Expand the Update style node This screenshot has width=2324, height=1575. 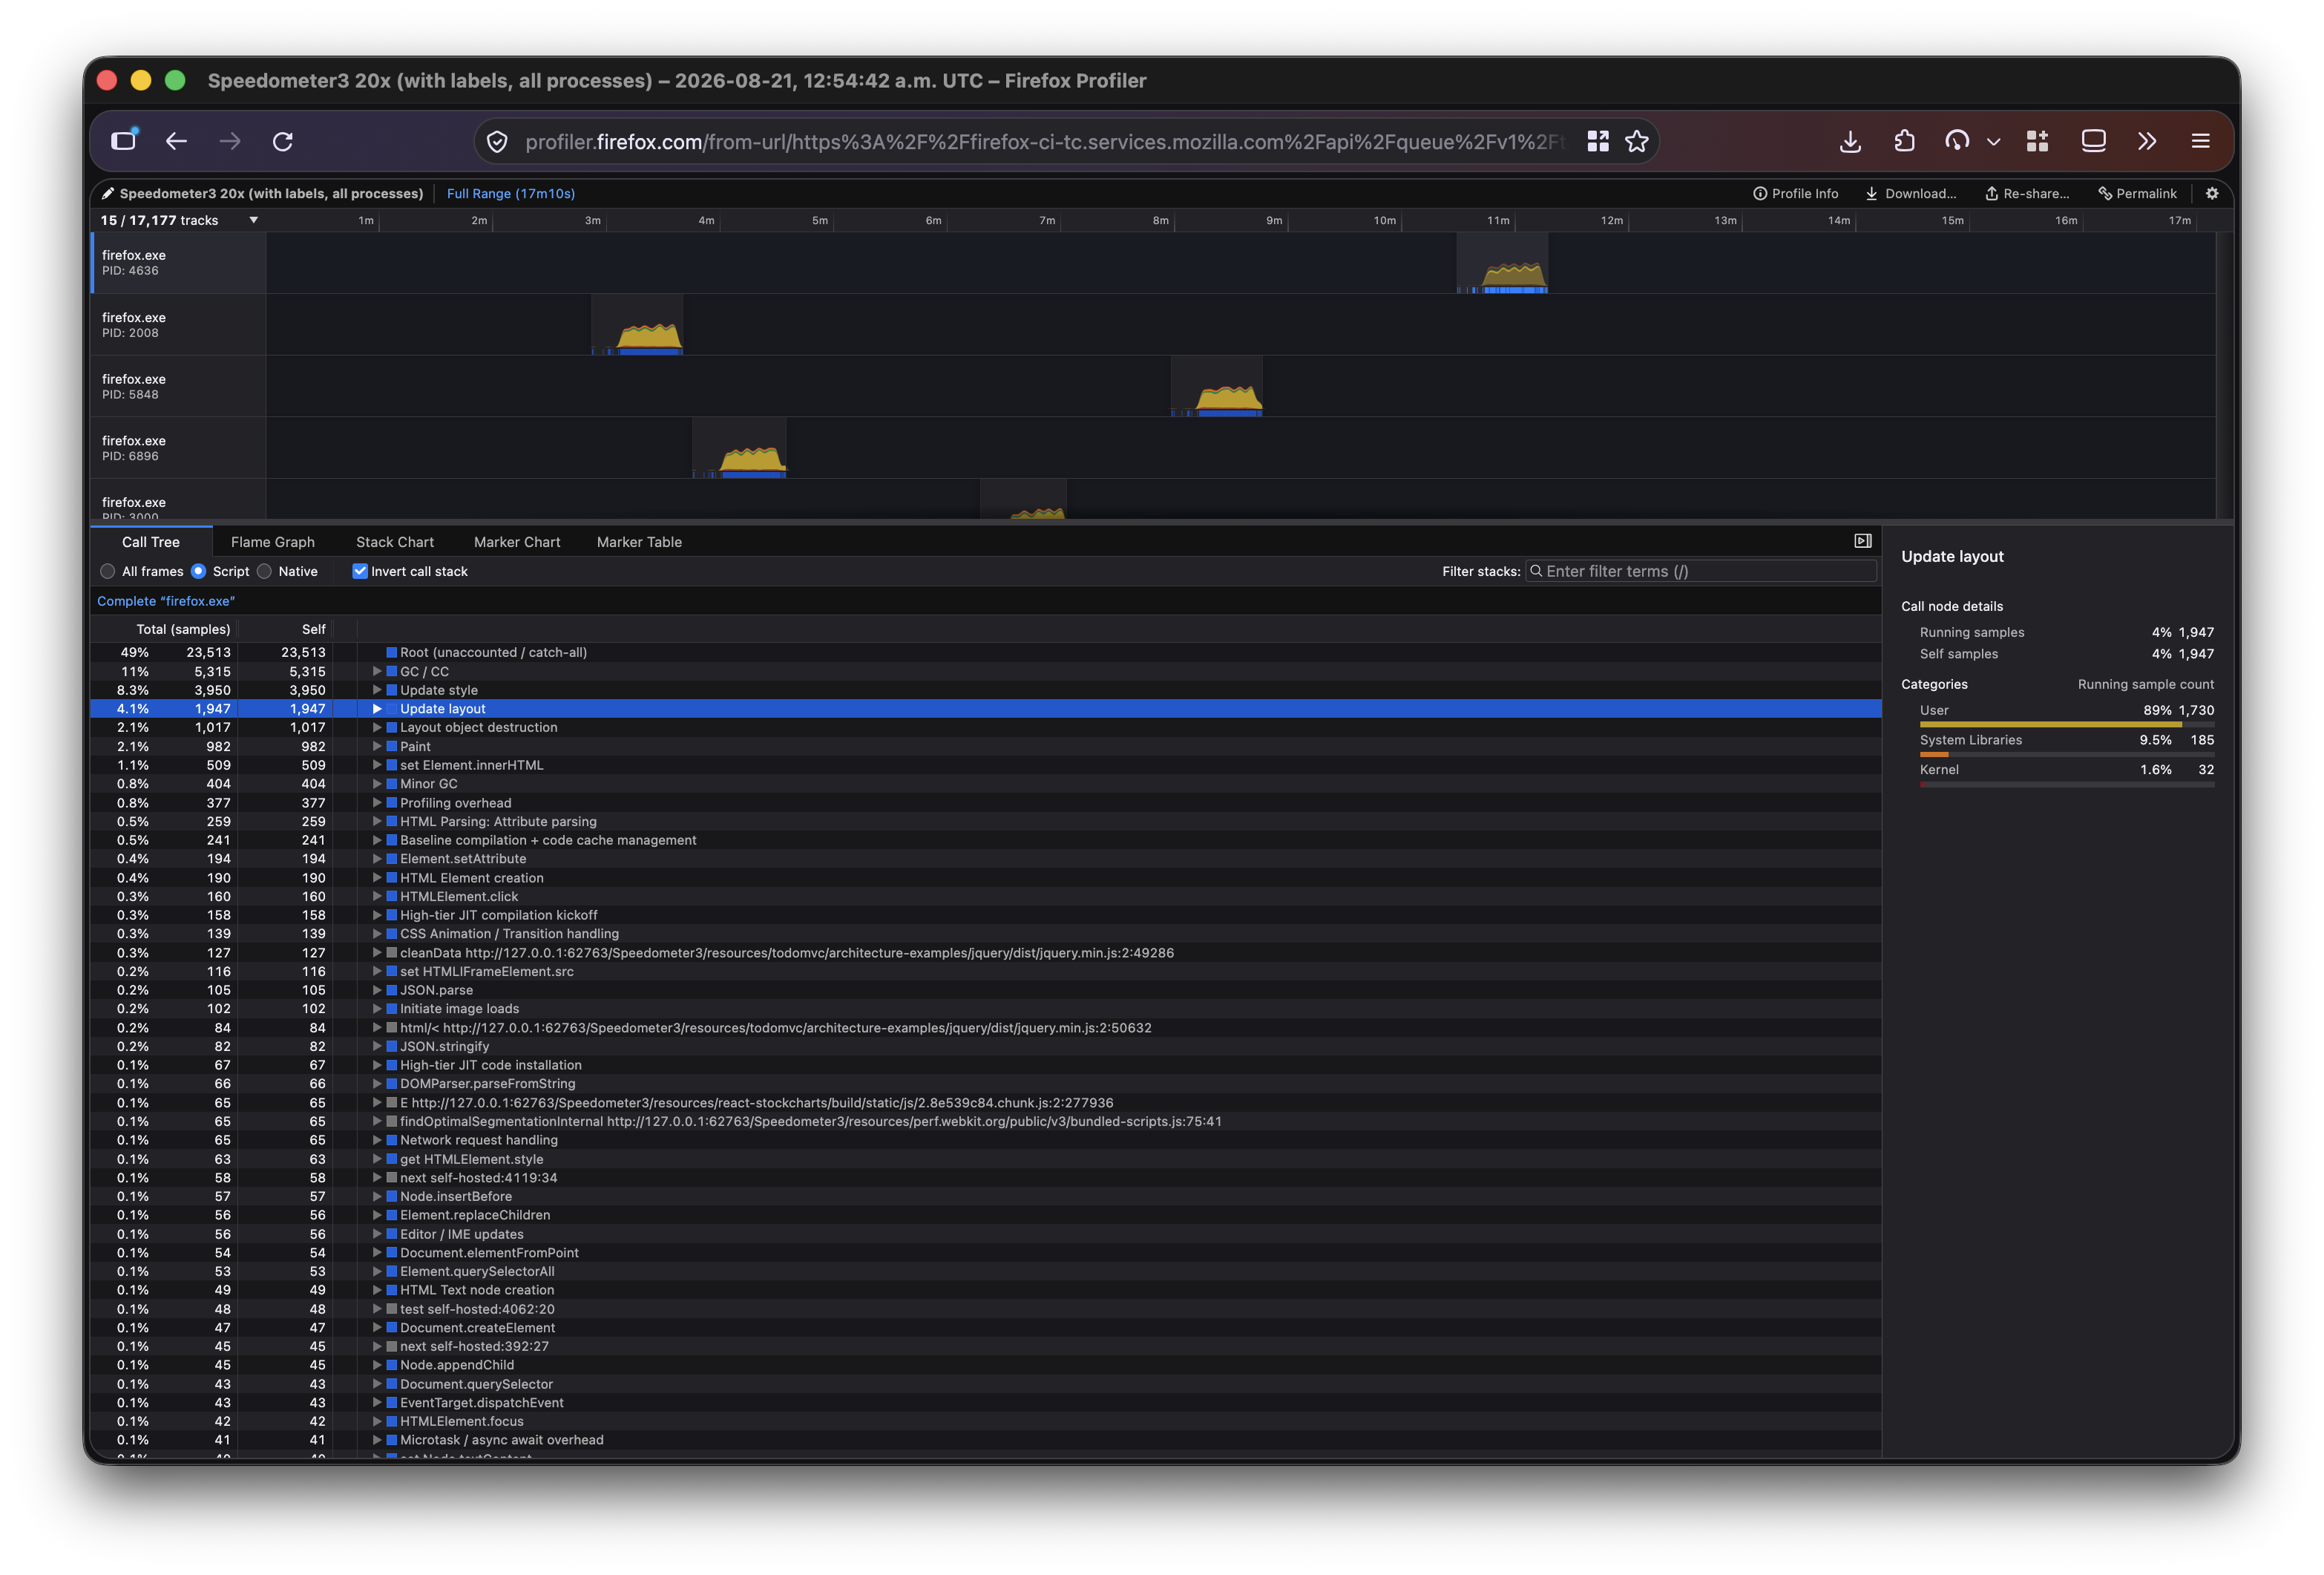coord(377,690)
